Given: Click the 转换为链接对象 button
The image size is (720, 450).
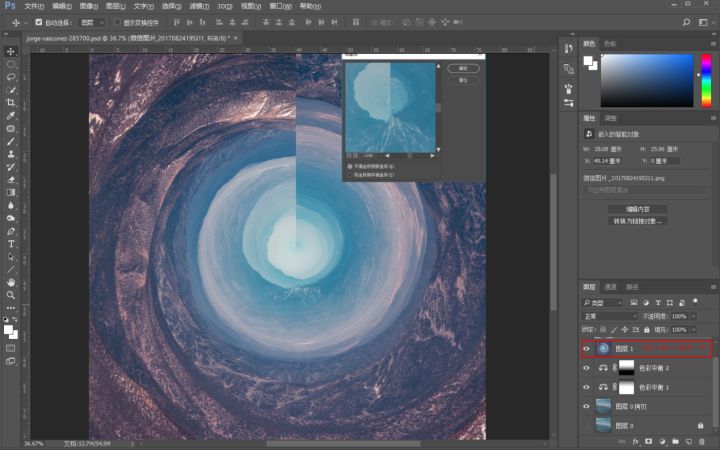Looking at the screenshot, I should point(636,220).
